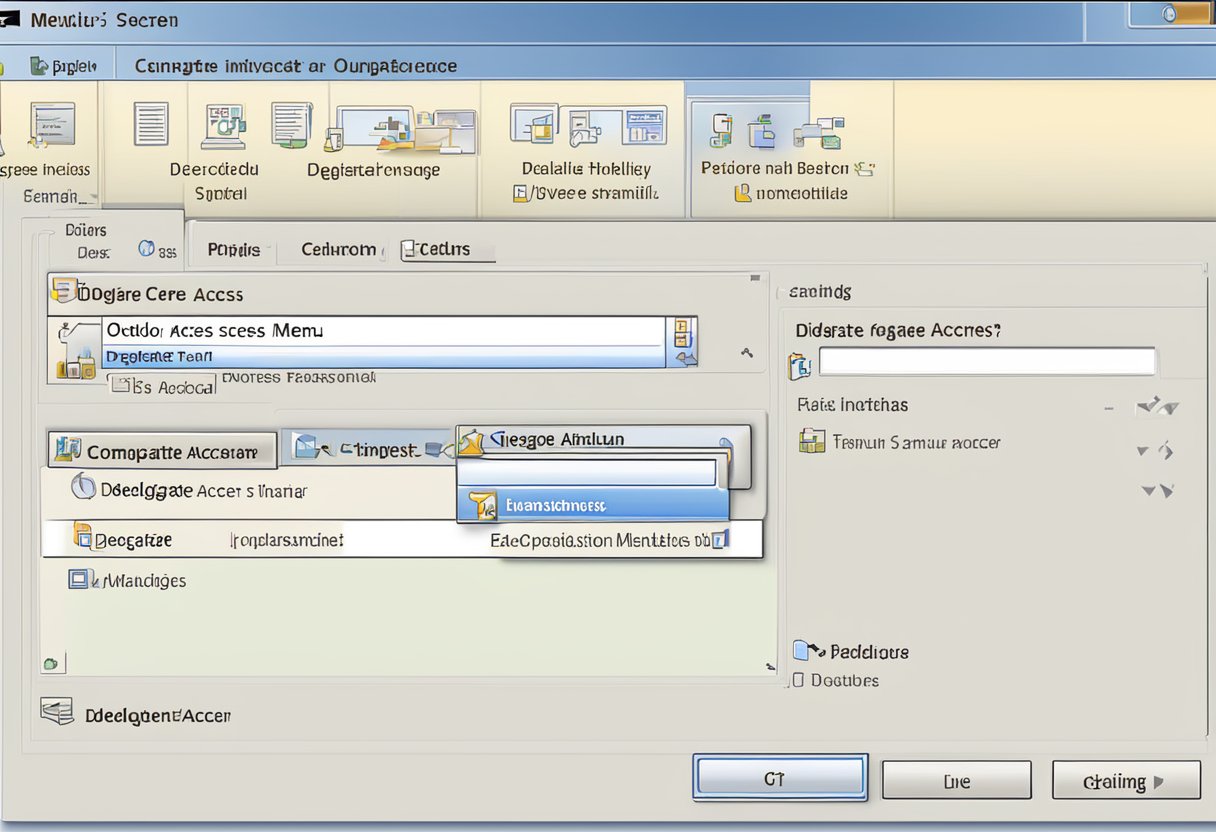Click the Didsrate fogaee search field

point(987,361)
